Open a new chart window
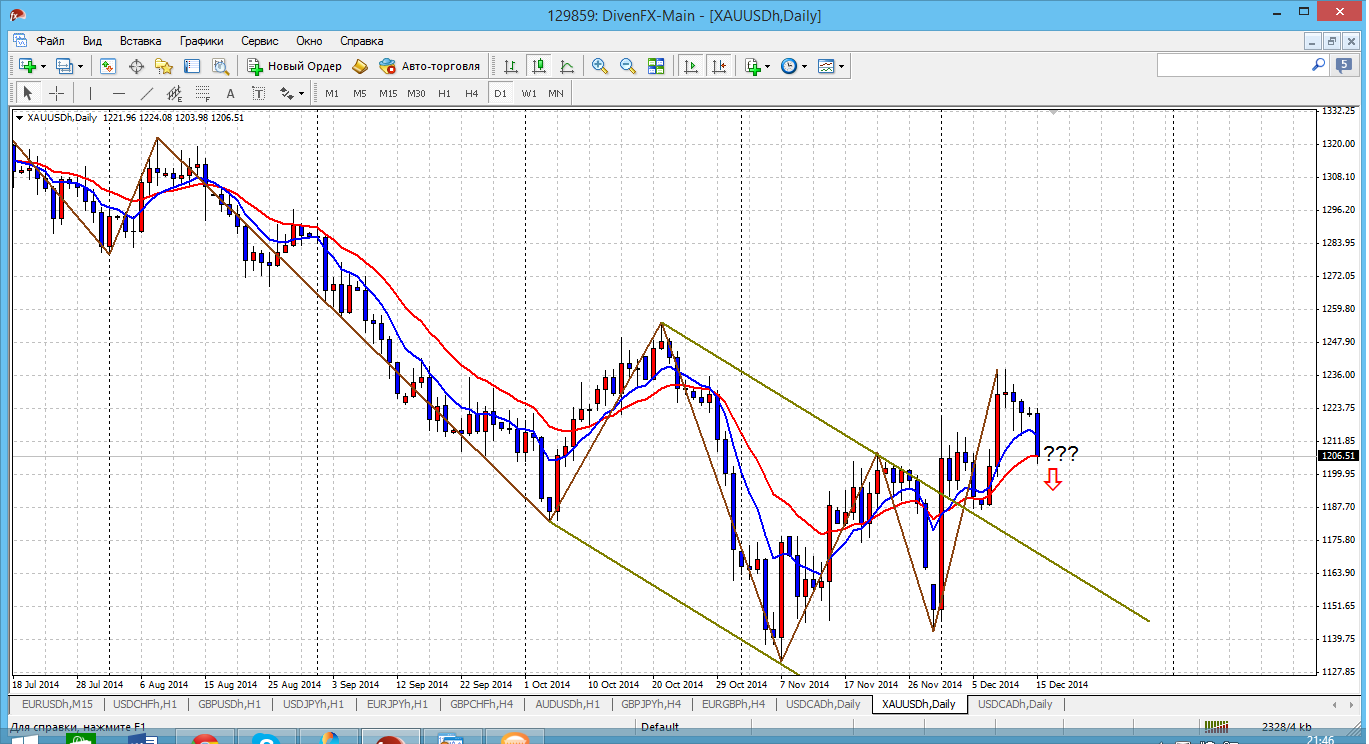 click(x=27, y=66)
